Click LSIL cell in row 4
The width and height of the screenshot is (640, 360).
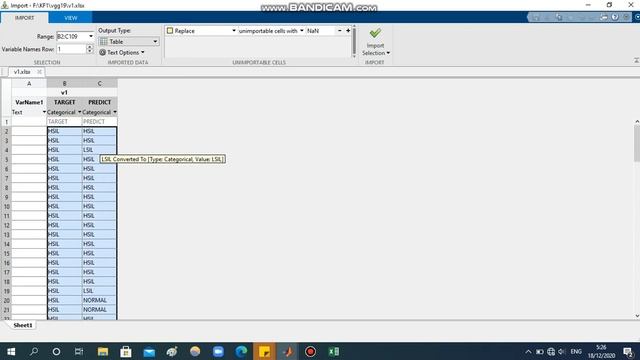click(x=99, y=150)
